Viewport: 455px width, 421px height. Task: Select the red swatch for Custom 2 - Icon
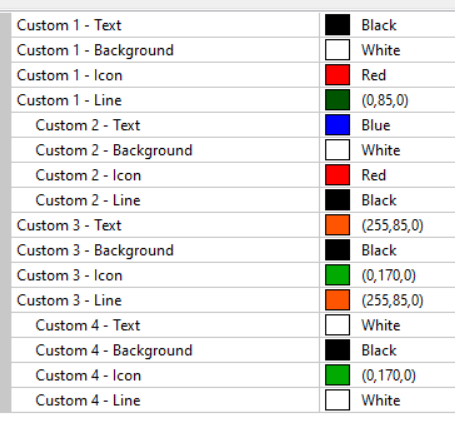(337, 175)
